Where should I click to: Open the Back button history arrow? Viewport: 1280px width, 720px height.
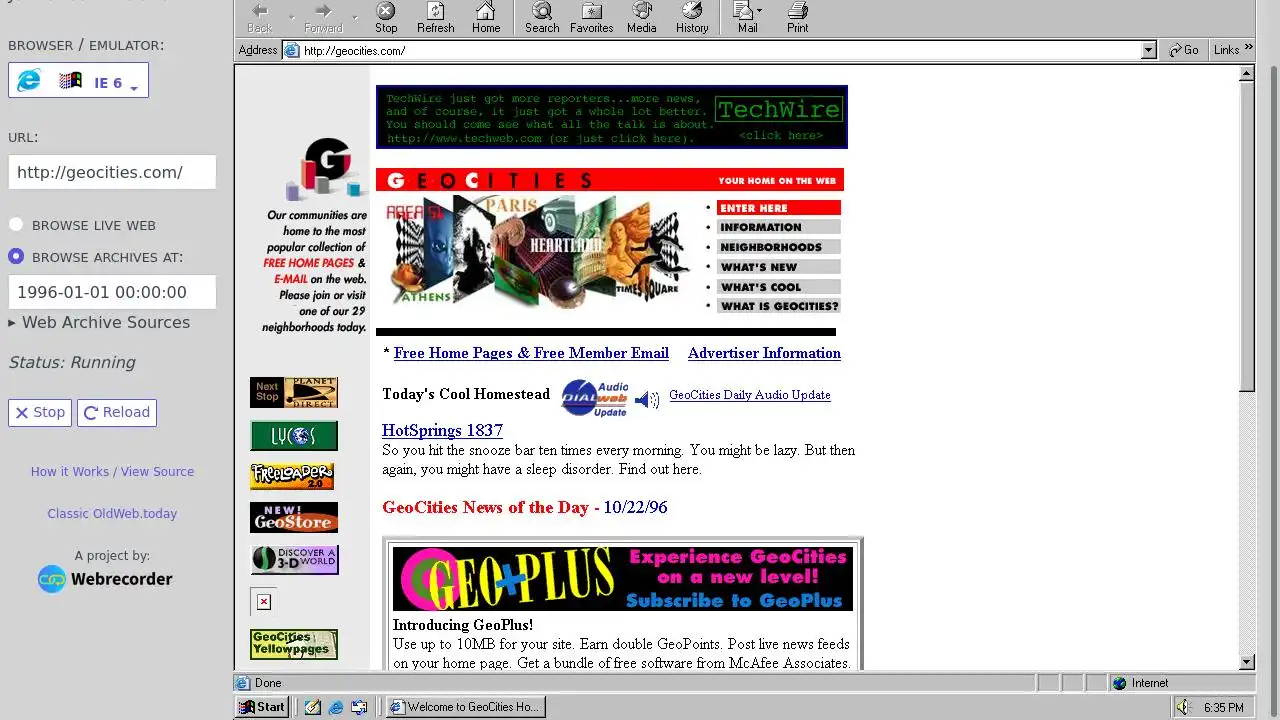292,18
